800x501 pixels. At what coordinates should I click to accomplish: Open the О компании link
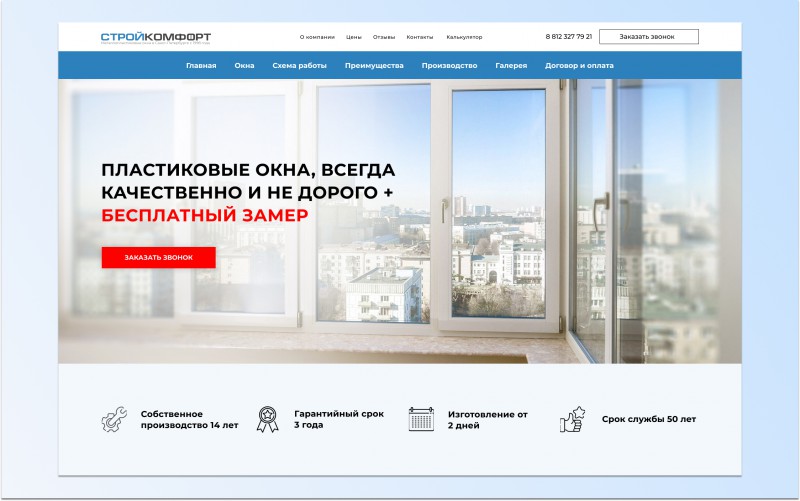317,37
